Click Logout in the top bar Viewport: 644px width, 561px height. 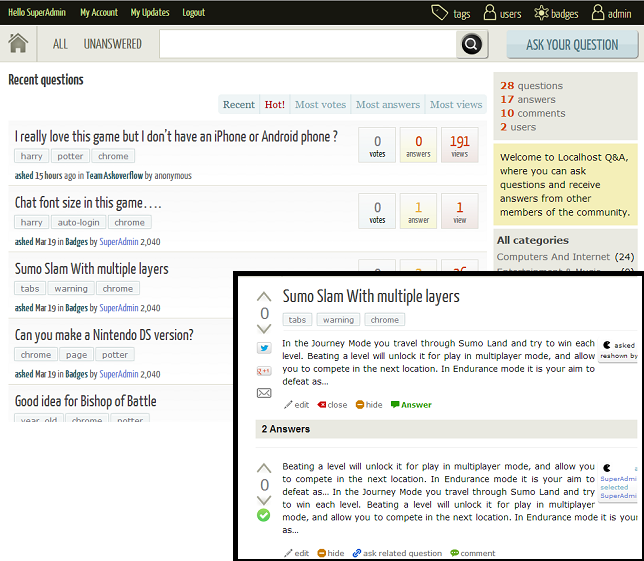(193, 13)
